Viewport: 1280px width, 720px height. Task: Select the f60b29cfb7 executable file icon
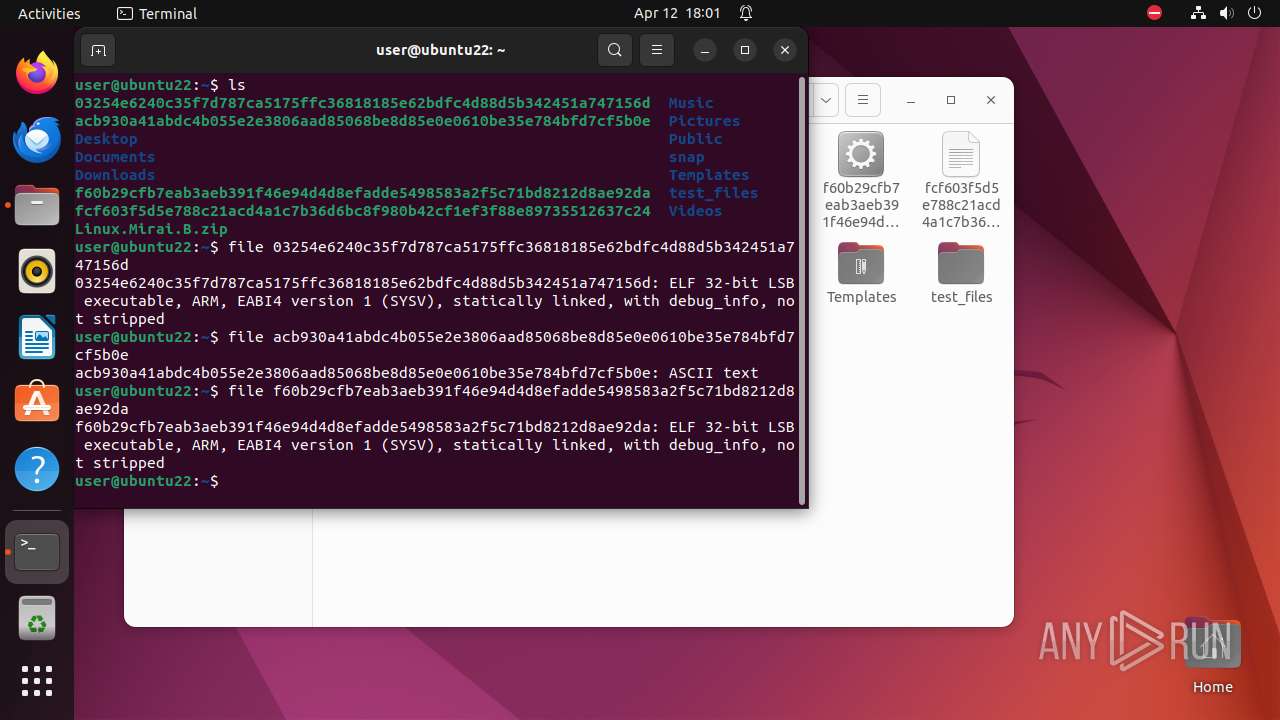(x=861, y=180)
